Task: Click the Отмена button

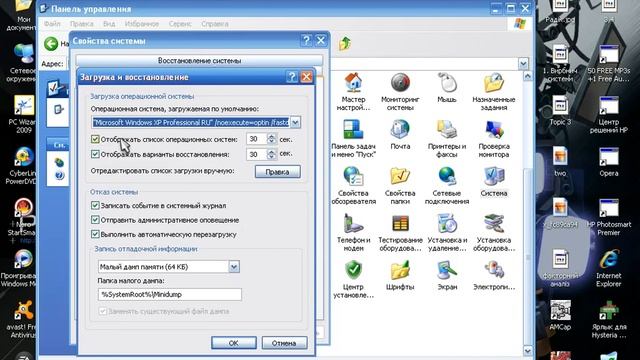Action: [x=284, y=343]
